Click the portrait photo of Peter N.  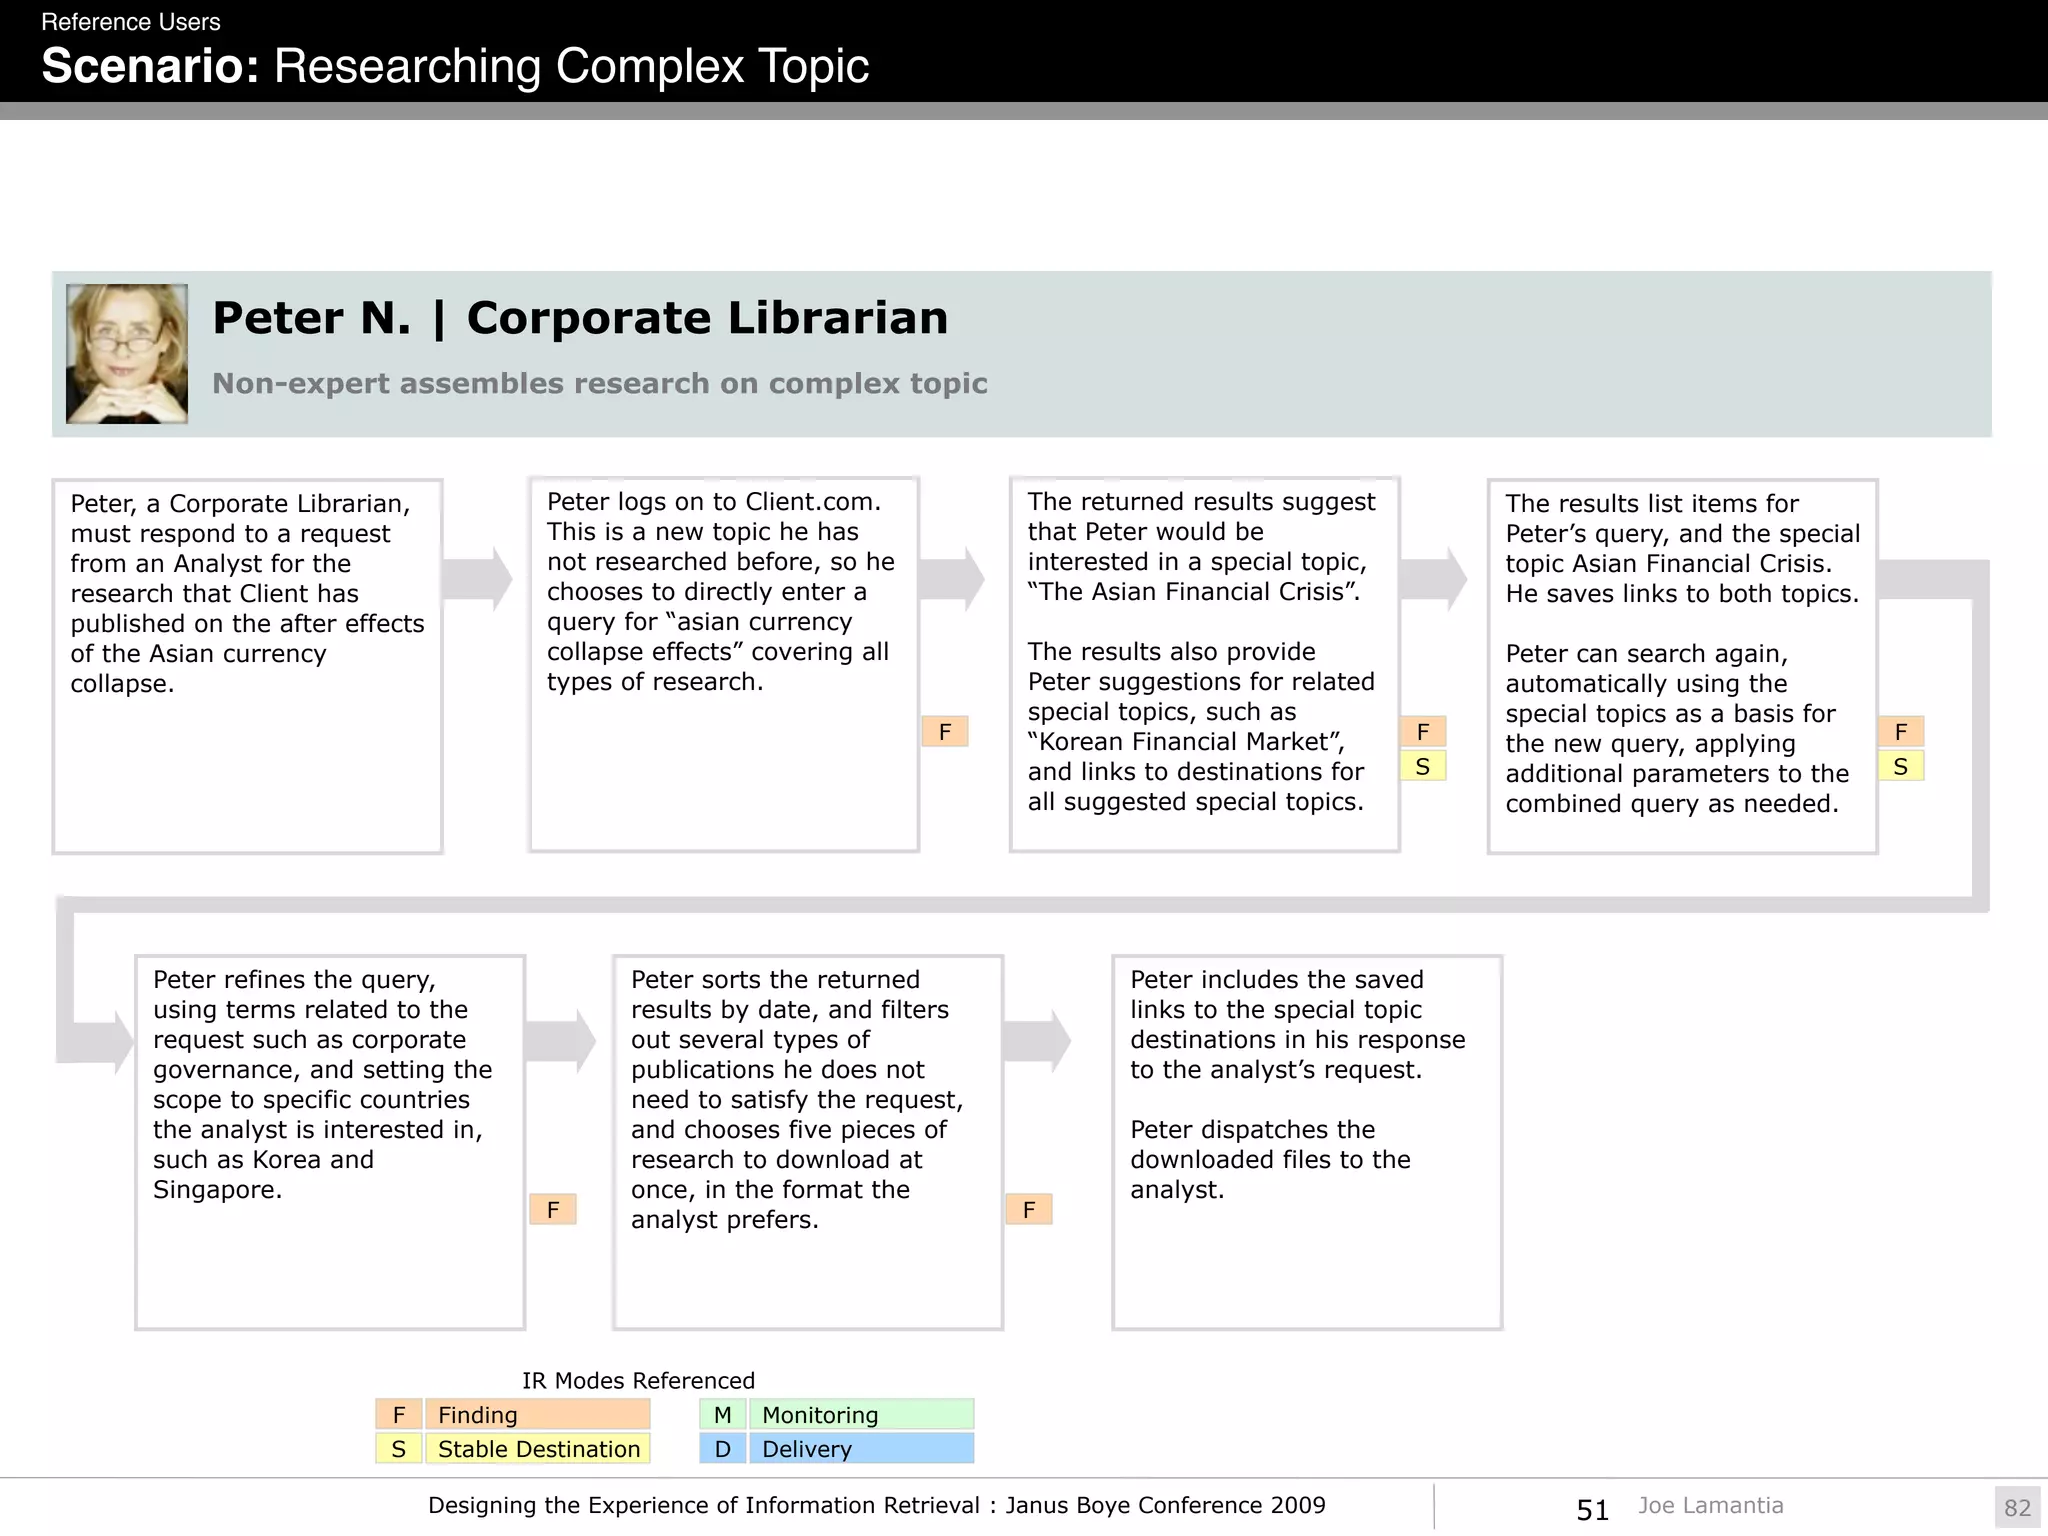tap(127, 354)
